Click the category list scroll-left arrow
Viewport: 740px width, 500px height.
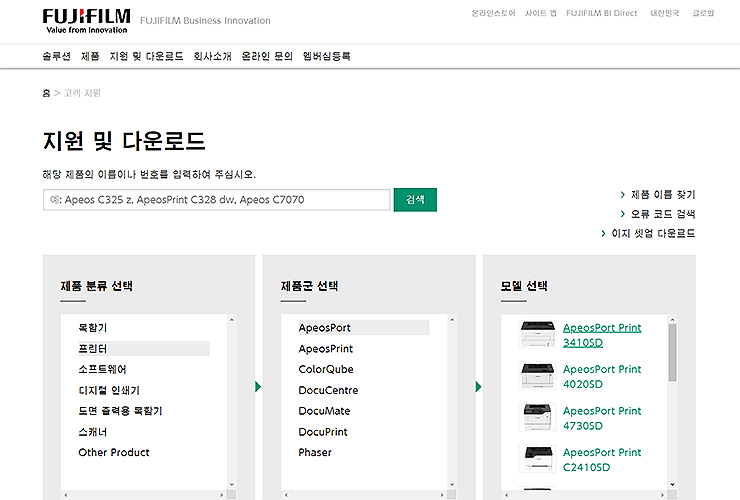click(x=66, y=495)
